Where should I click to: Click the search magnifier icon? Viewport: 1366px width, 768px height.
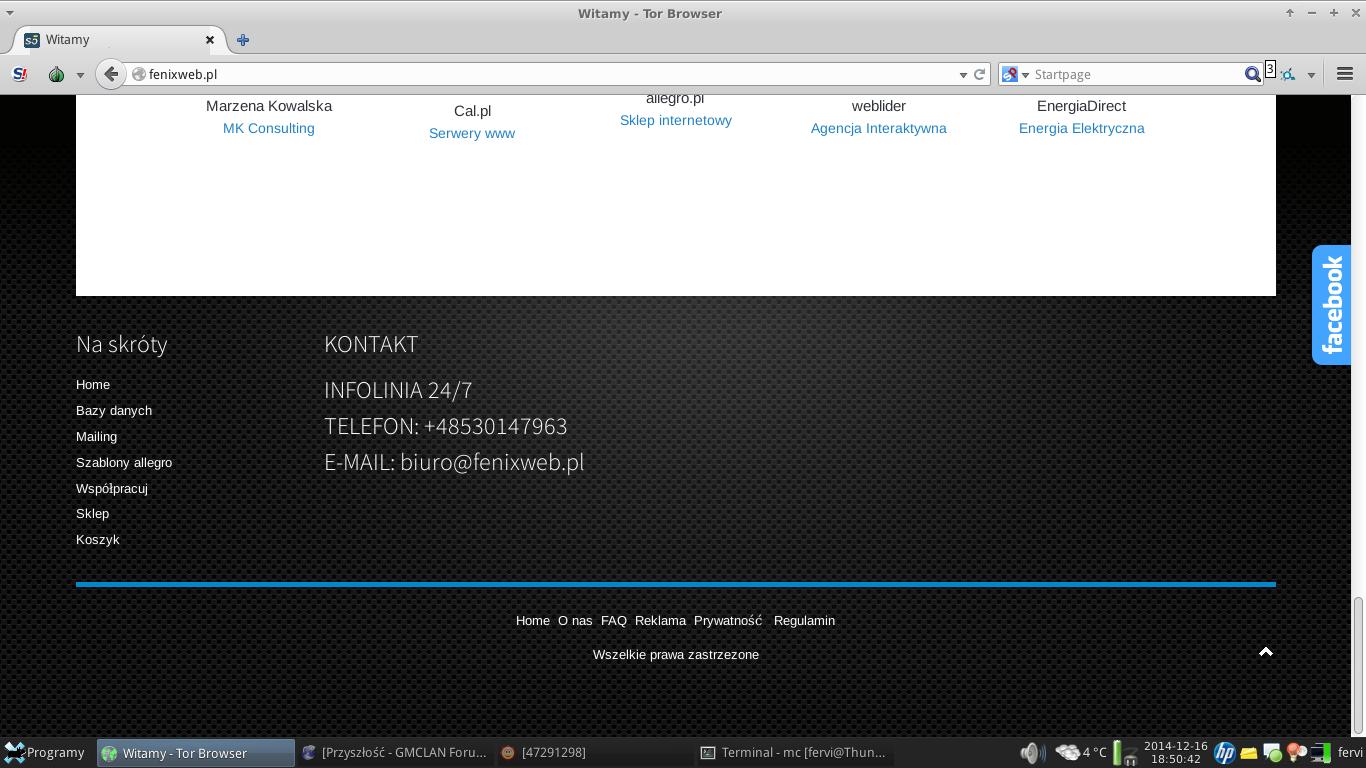click(x=1252, y=74)
